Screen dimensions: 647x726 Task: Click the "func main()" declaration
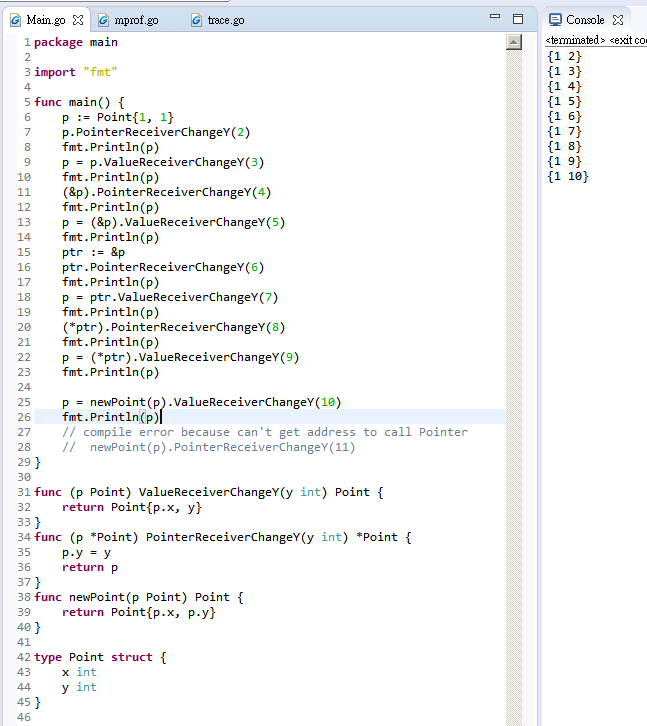pyautogui.click(x=79, y=102)
